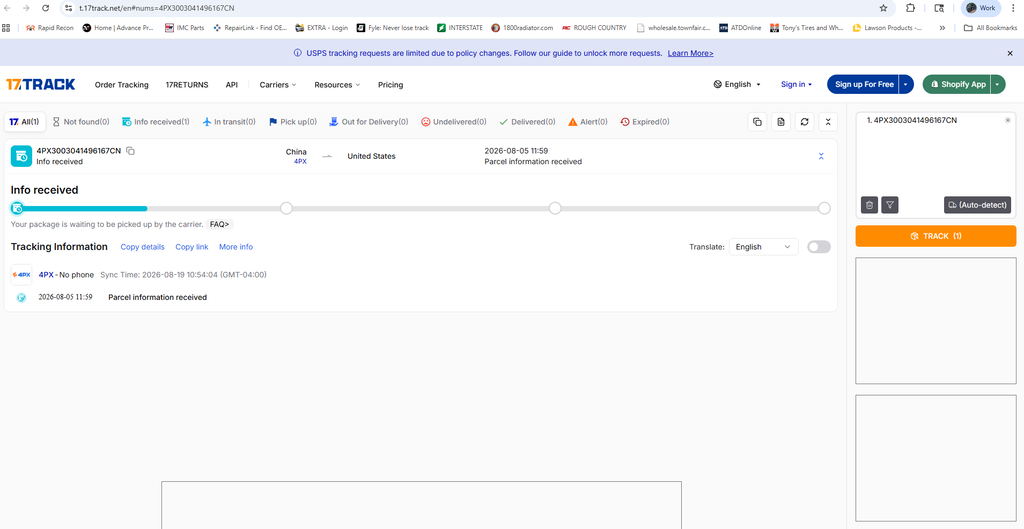View the Expired(0) tab
The height and width of the screenshot is (529, 1024).
coord(645,121)
